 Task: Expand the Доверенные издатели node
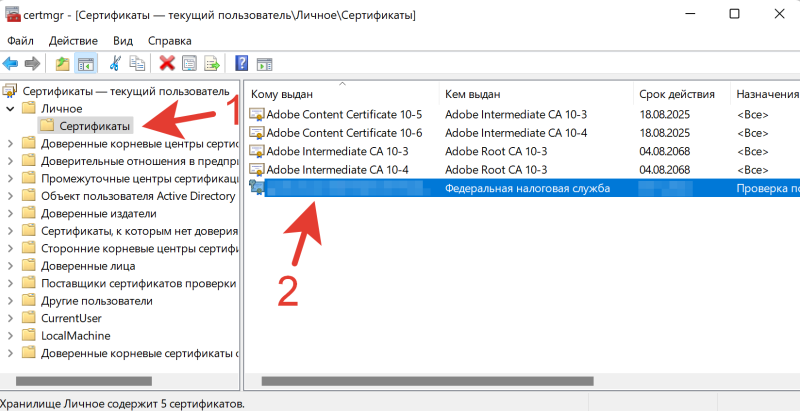coord(10,214)
